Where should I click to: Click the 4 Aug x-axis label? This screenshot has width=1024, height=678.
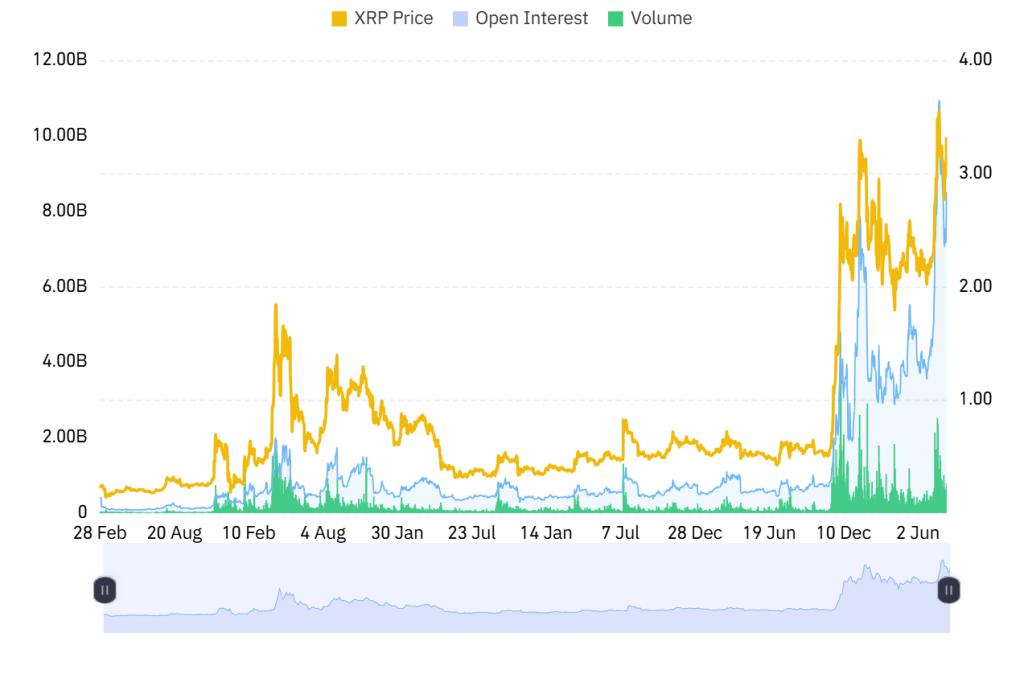click(323, 533)
